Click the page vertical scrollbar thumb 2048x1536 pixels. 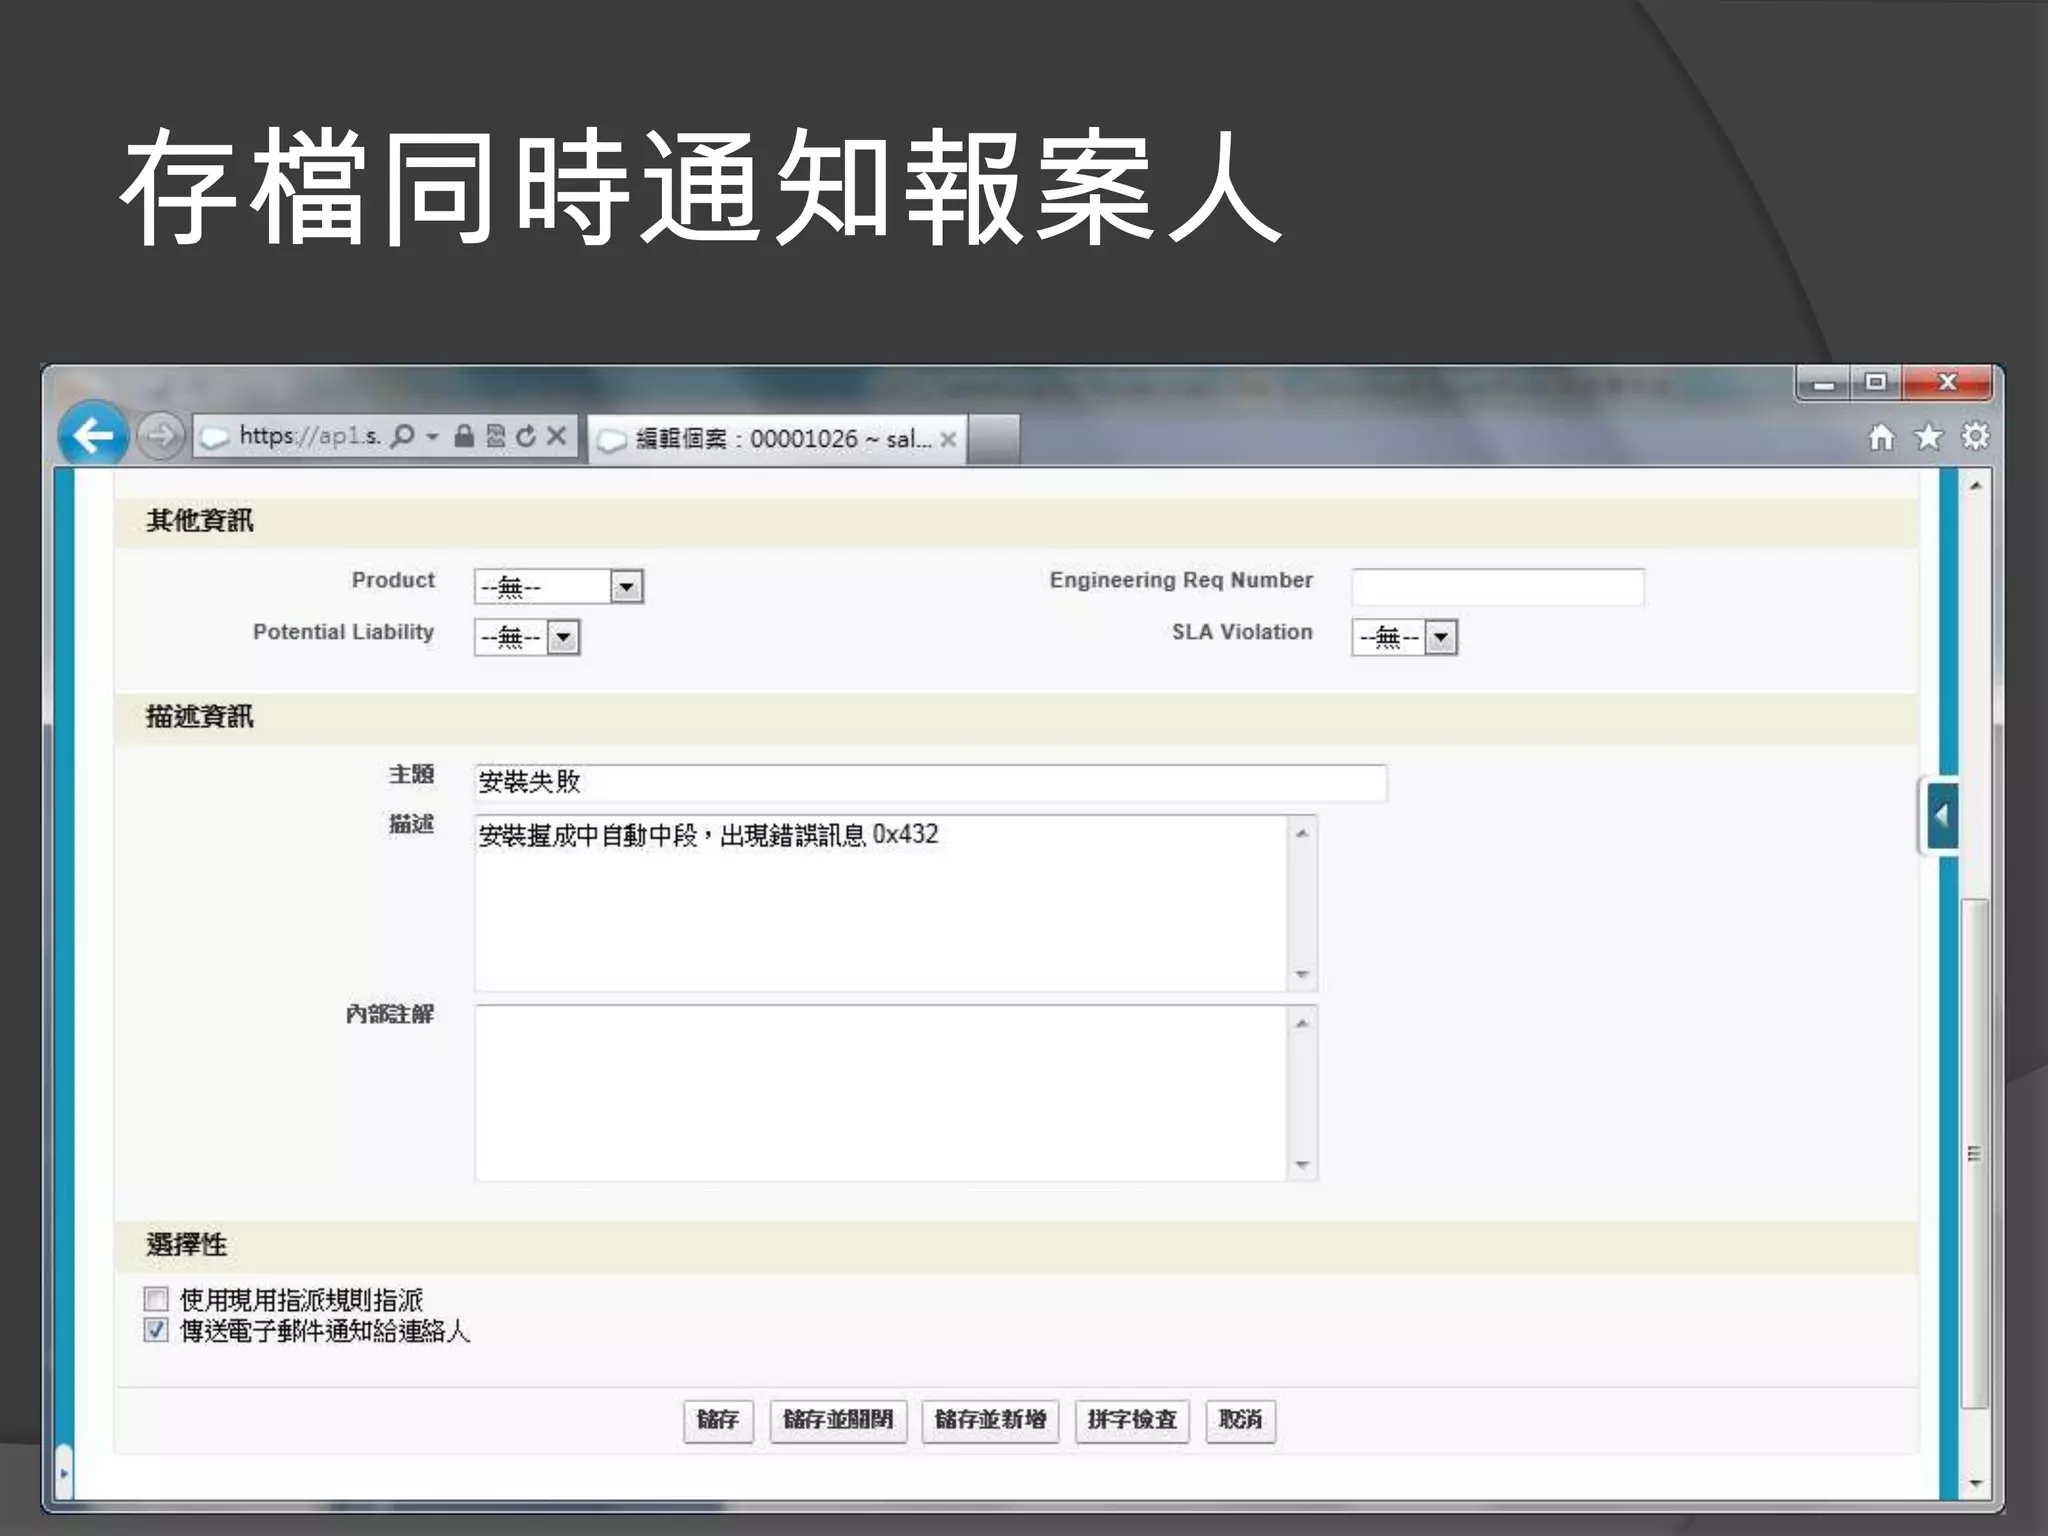pos(1975,1153)
